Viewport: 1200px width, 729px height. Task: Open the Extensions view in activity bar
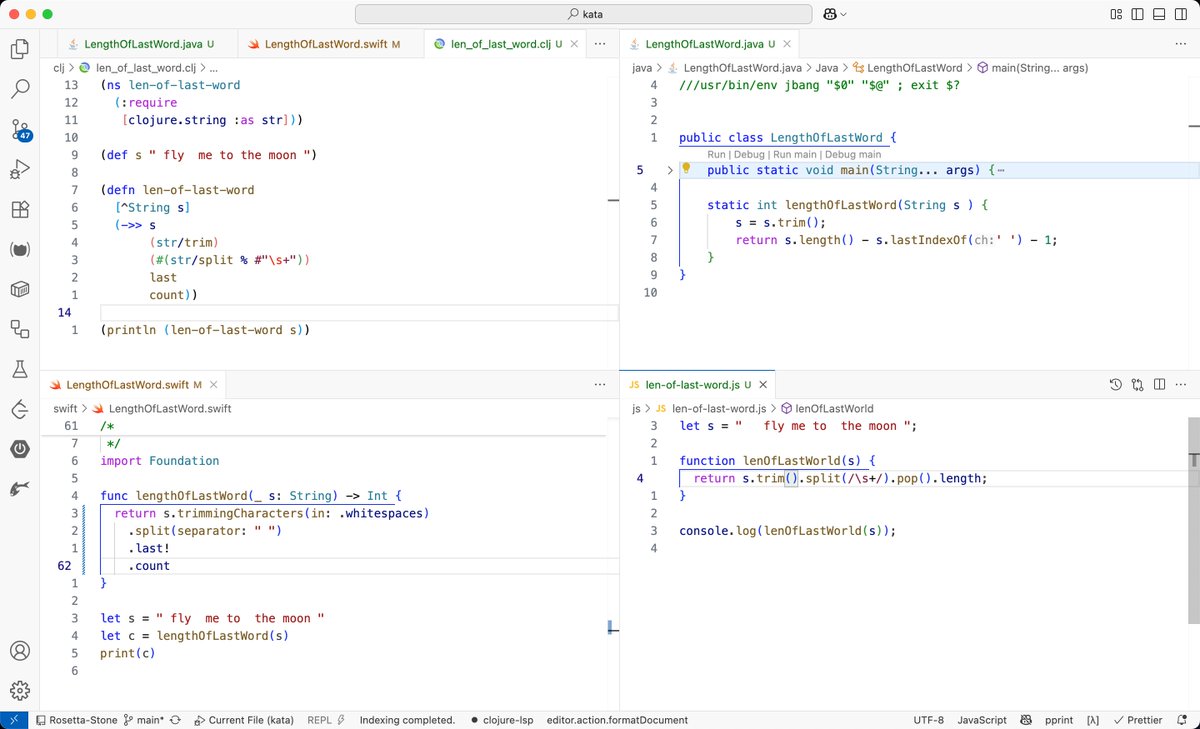(20, 210)
